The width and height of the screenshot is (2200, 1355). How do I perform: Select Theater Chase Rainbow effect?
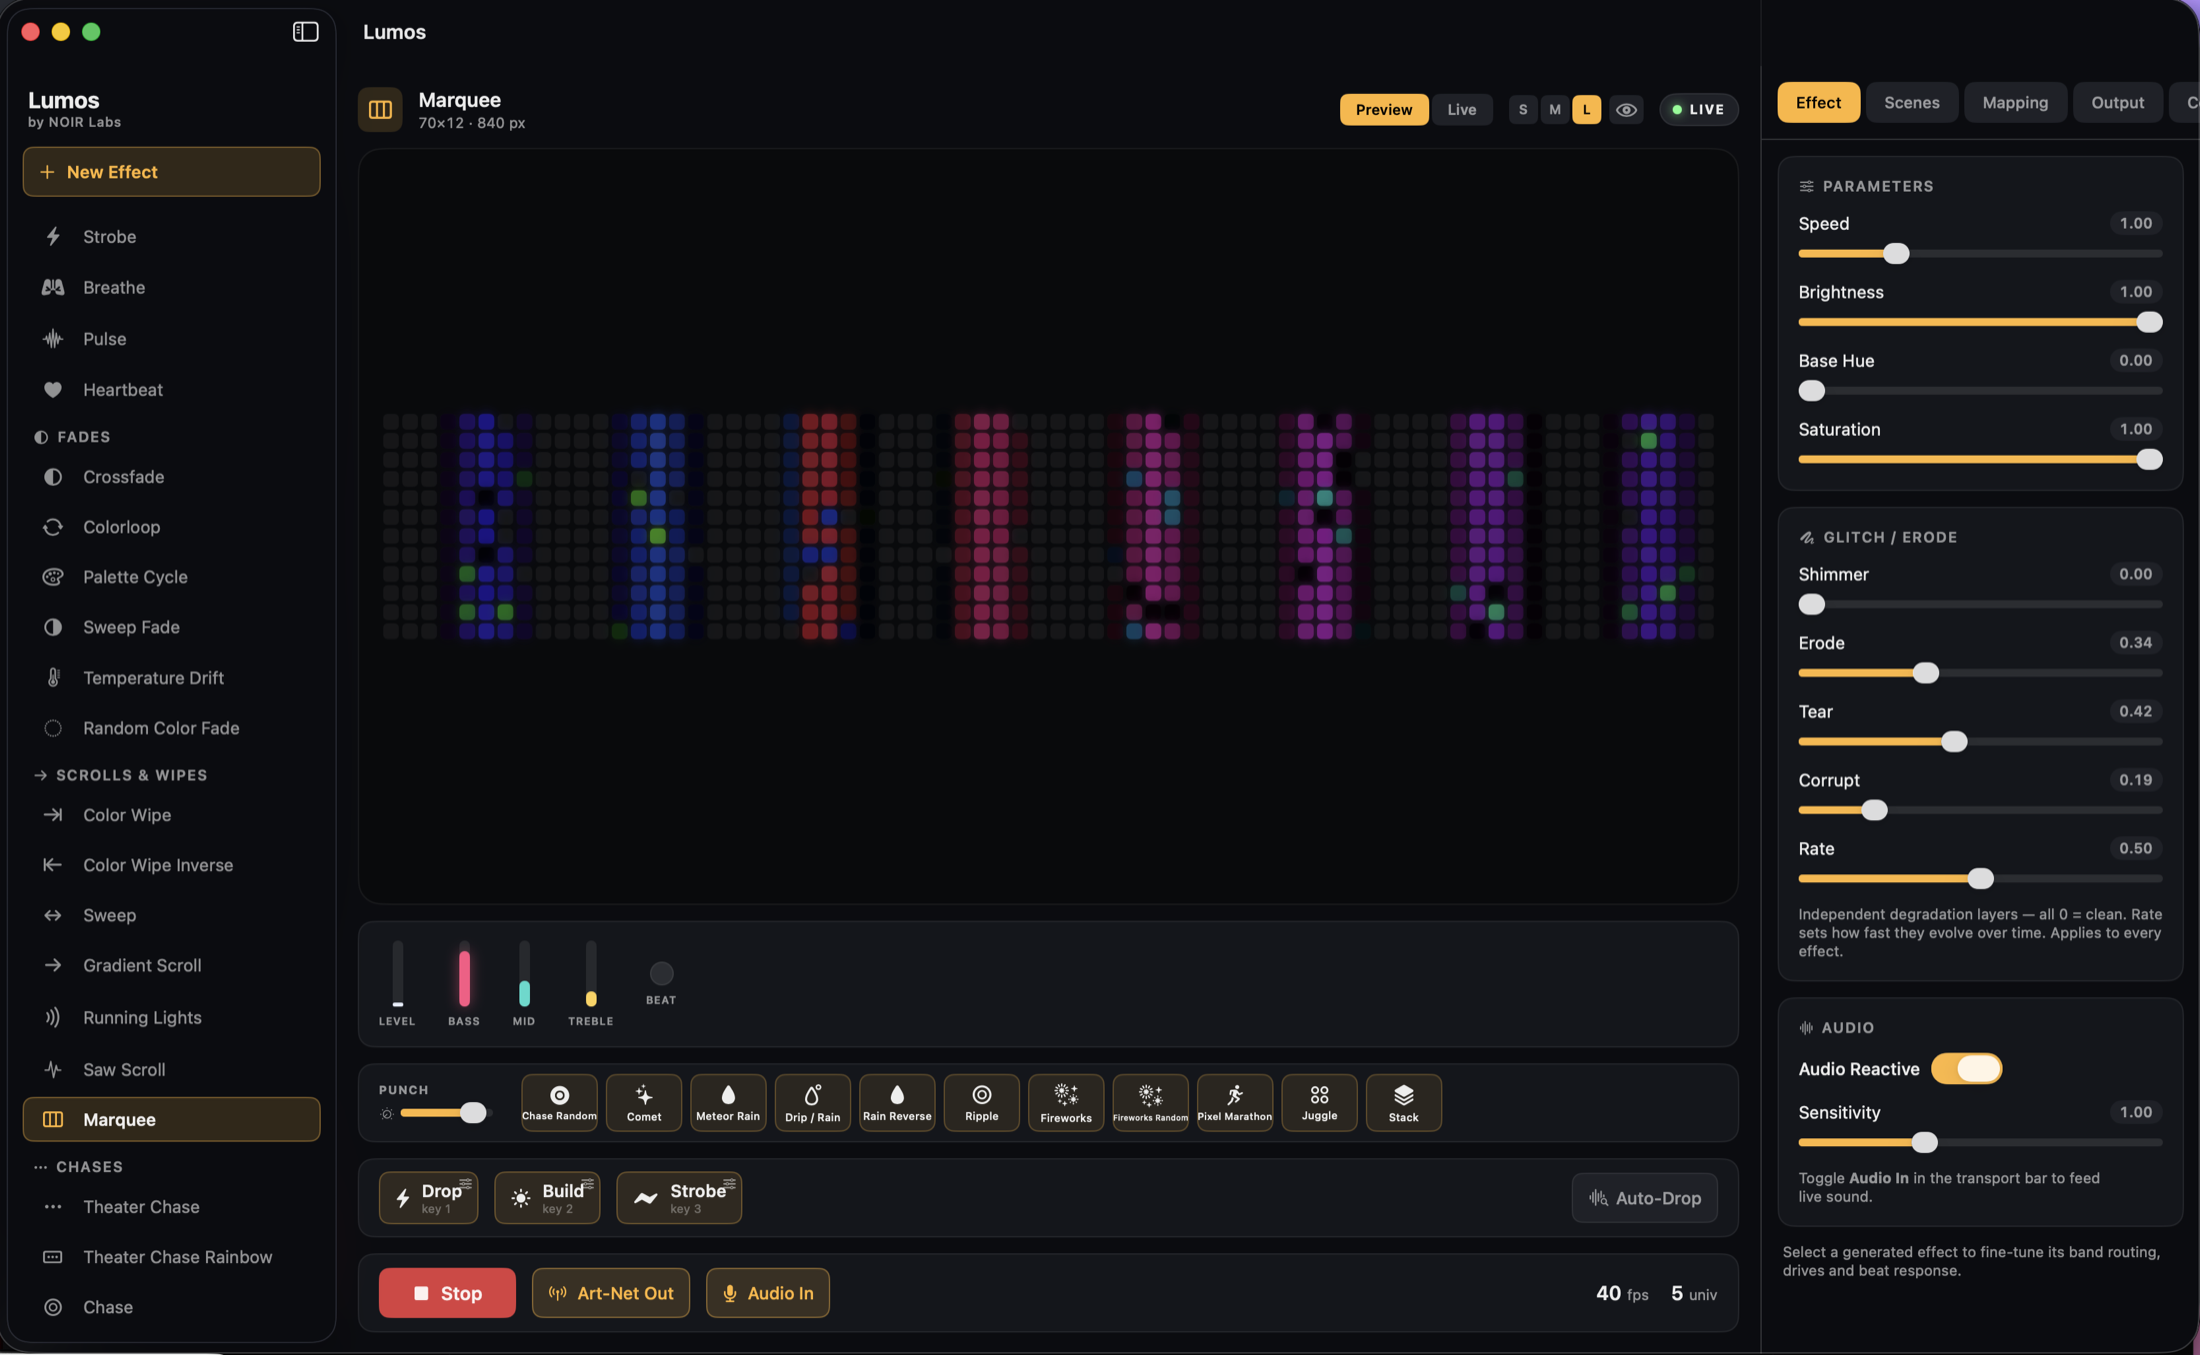click(171, 1256)
